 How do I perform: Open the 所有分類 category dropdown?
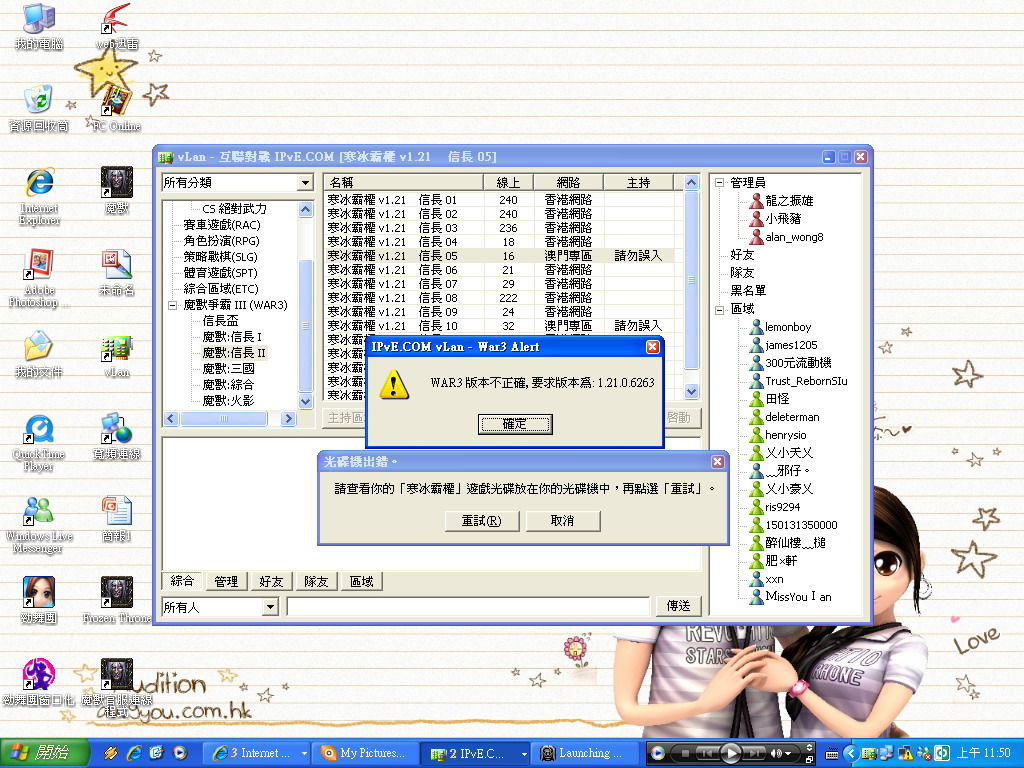pyautogui.click(x=307, y=183)
